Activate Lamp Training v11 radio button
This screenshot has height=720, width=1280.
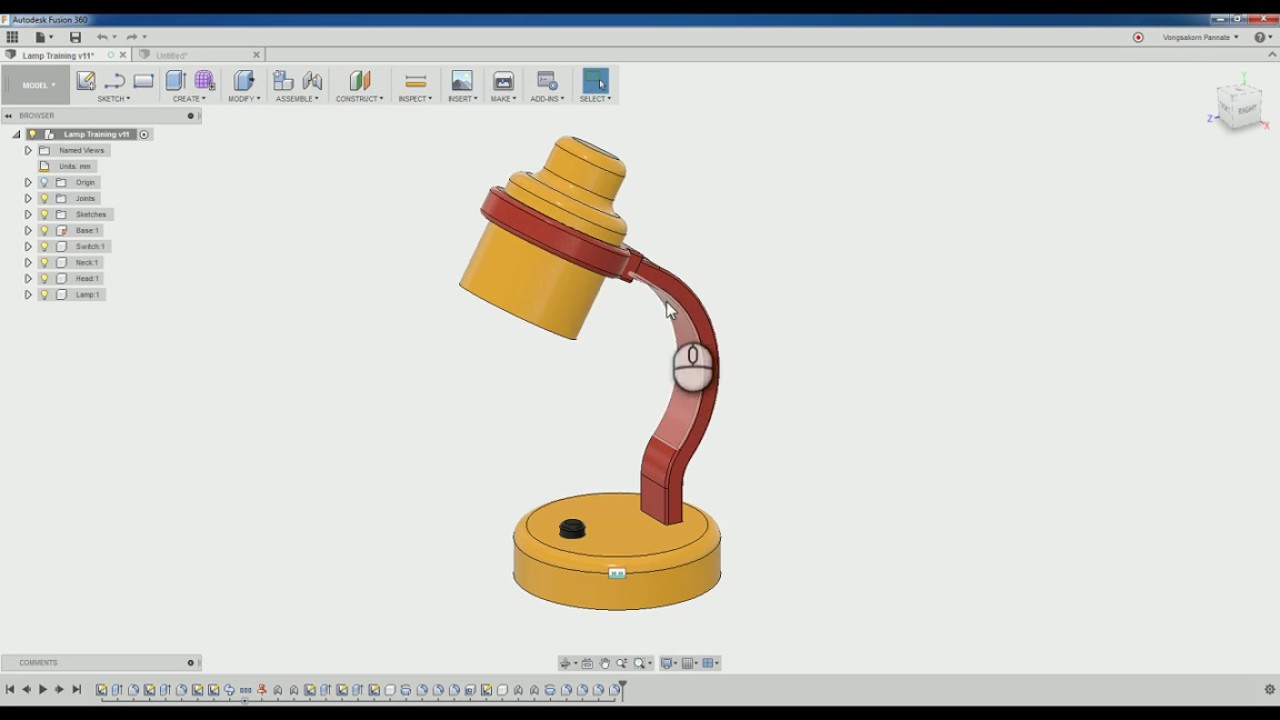click(x=144, y=134)
